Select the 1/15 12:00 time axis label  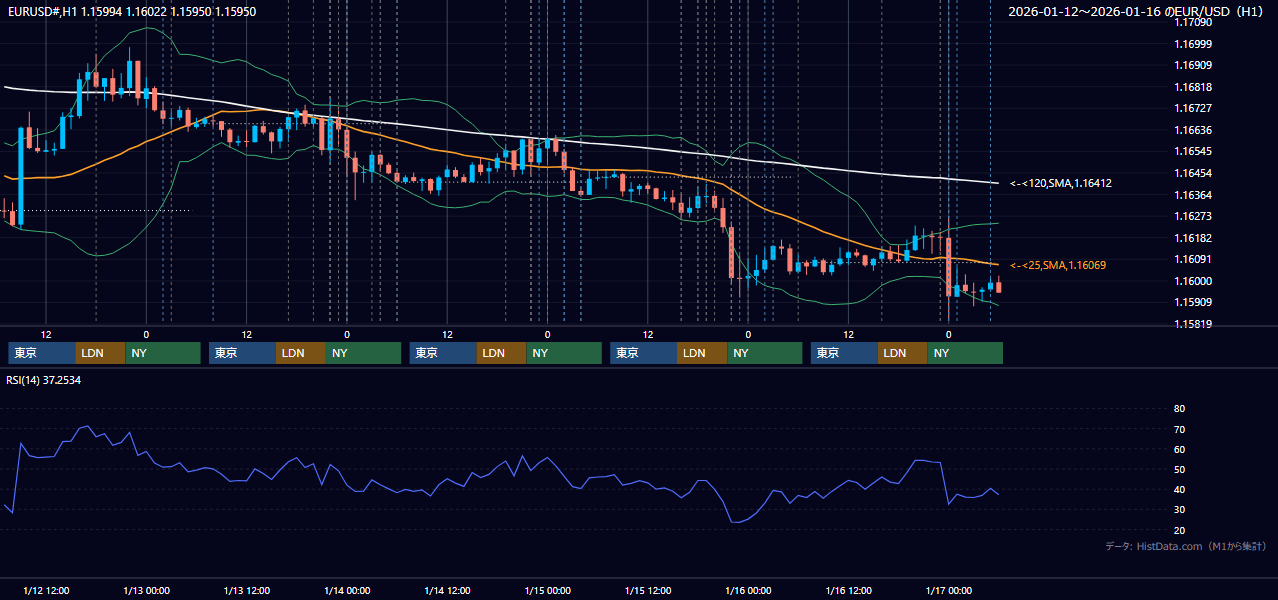(x=648, y=591)
